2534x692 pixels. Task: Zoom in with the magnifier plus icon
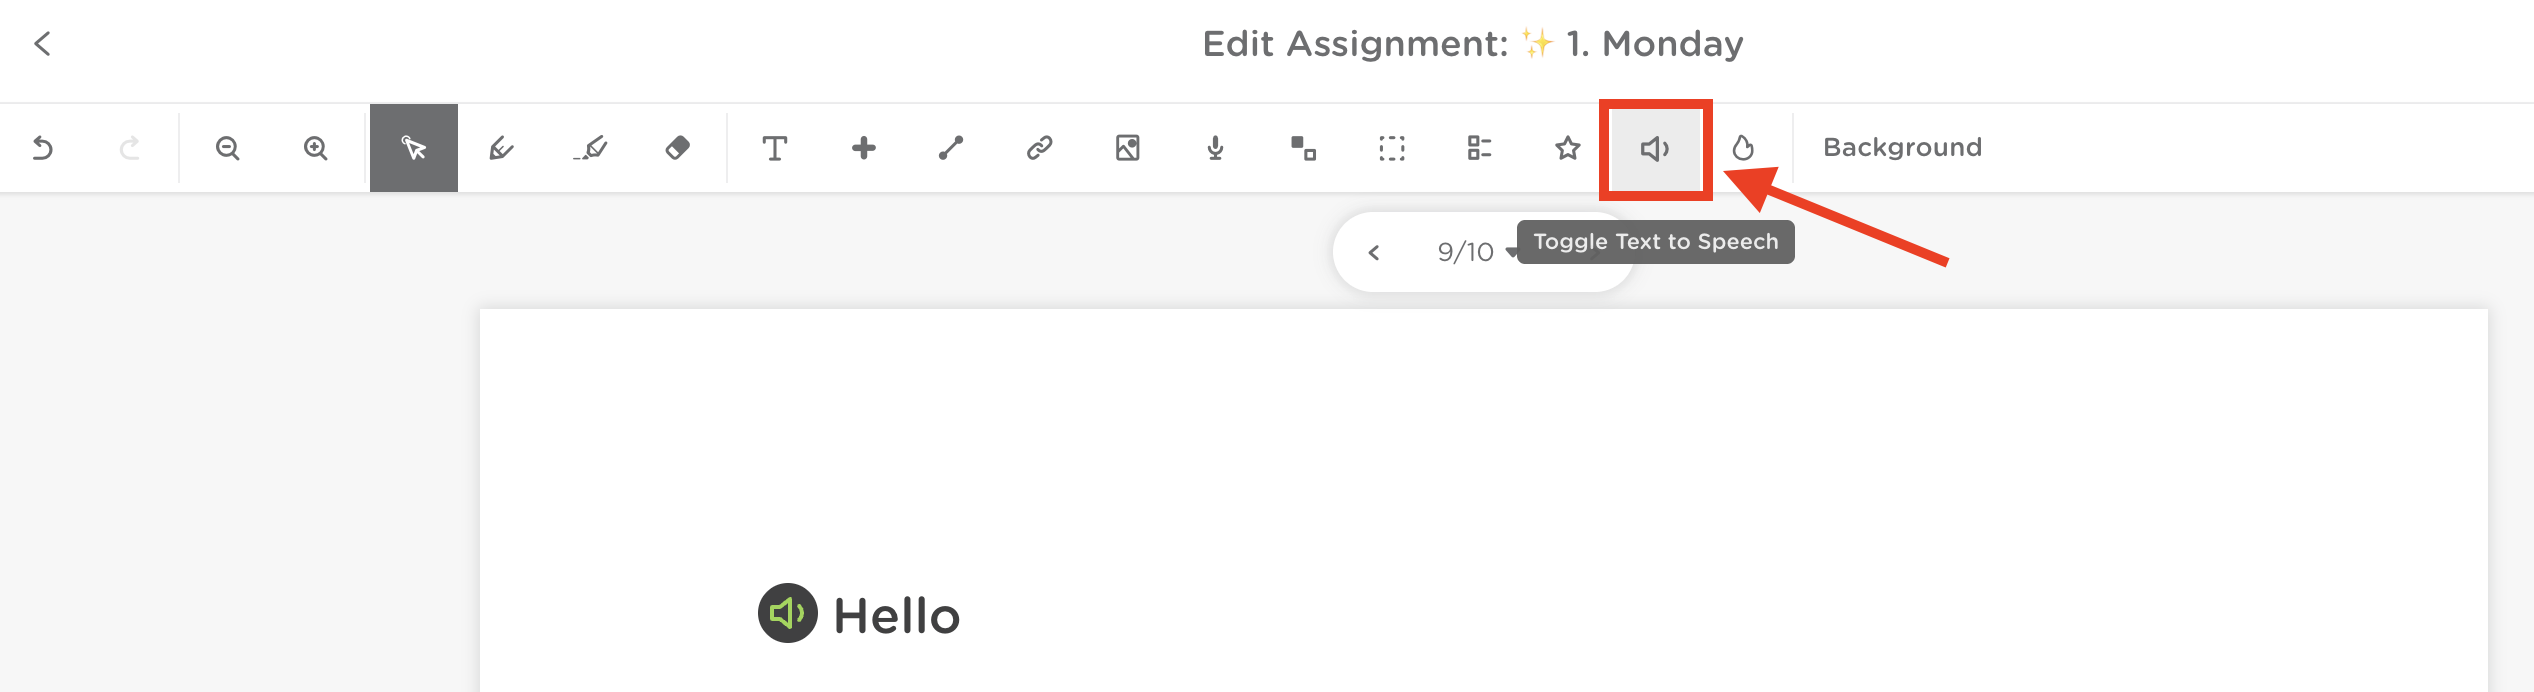coord(316,149)
